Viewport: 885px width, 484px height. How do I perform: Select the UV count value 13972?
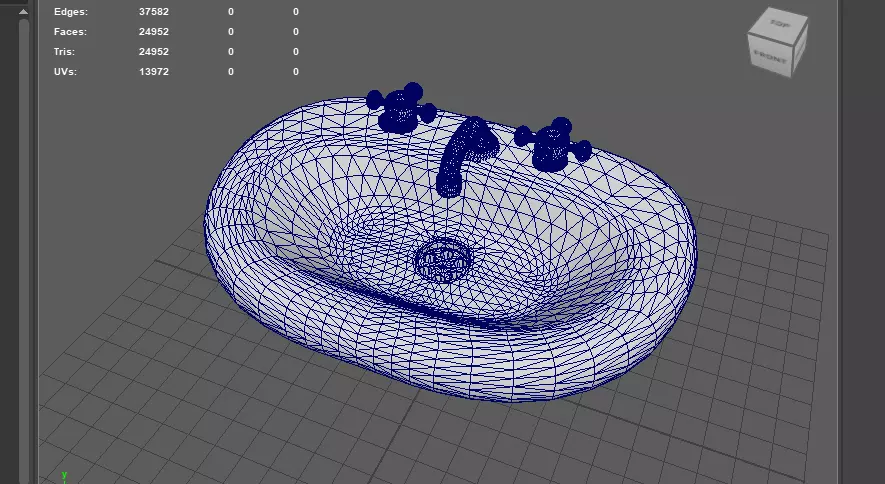point(154,72)
